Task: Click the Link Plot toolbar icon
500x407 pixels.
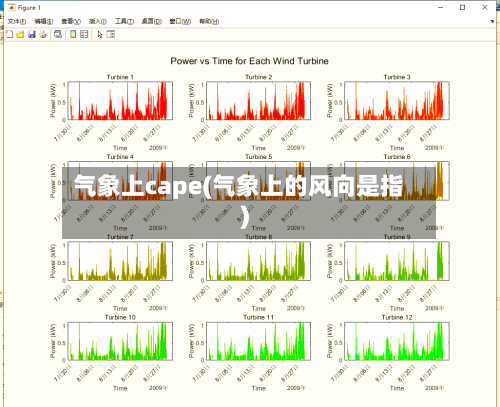Action: point(58,34)
